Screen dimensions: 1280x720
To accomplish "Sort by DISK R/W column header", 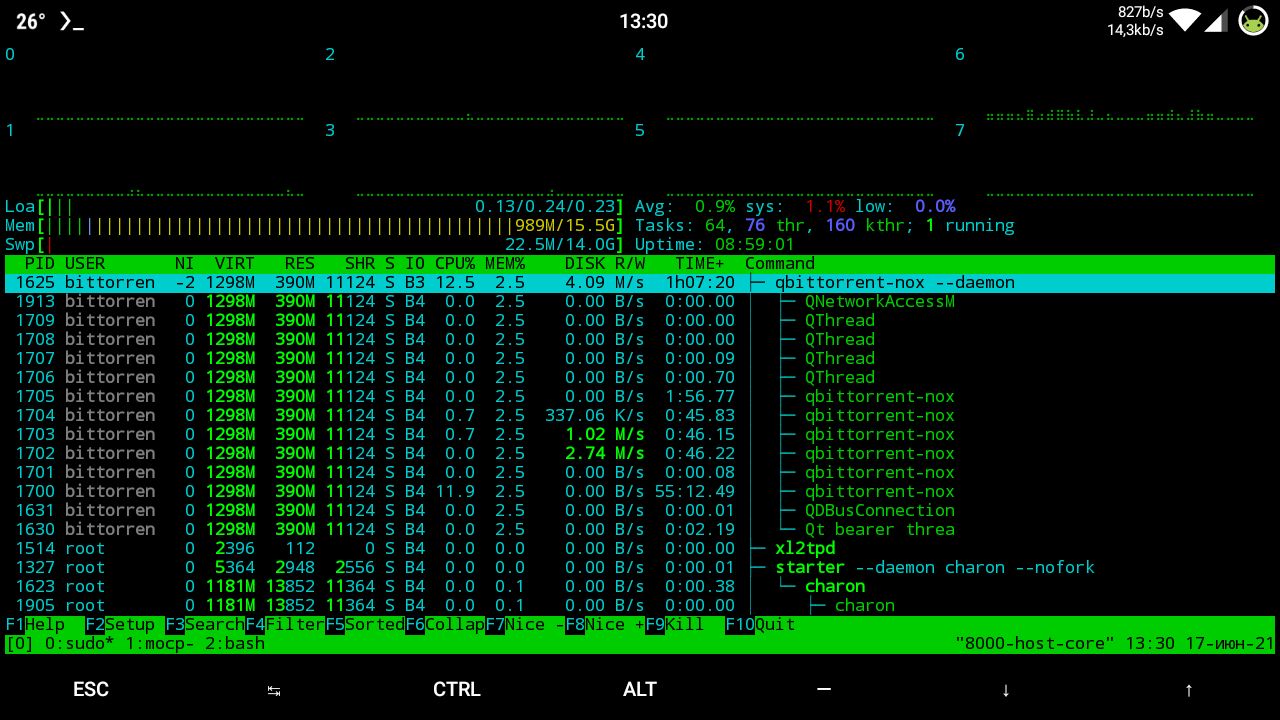I will [605, 263].
